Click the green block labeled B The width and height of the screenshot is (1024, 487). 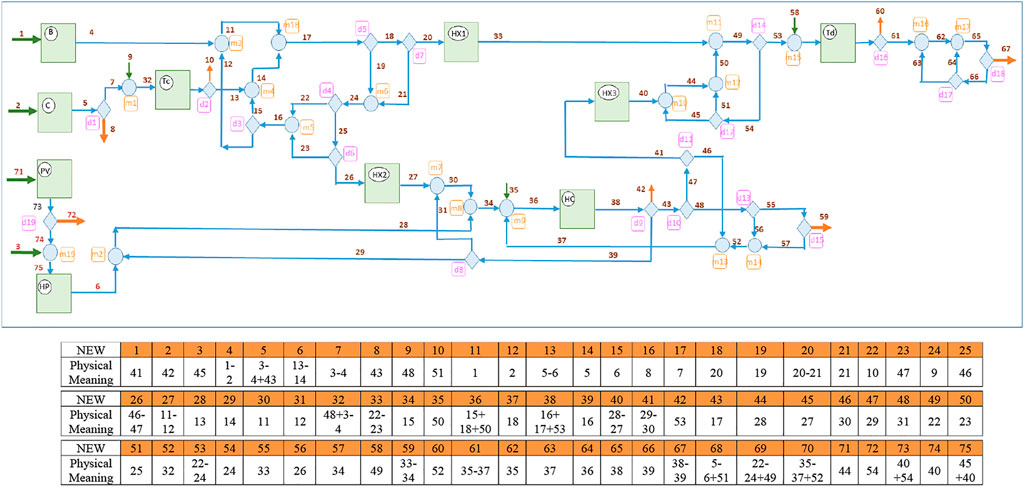pyautogui.click(x=58, y=43)
